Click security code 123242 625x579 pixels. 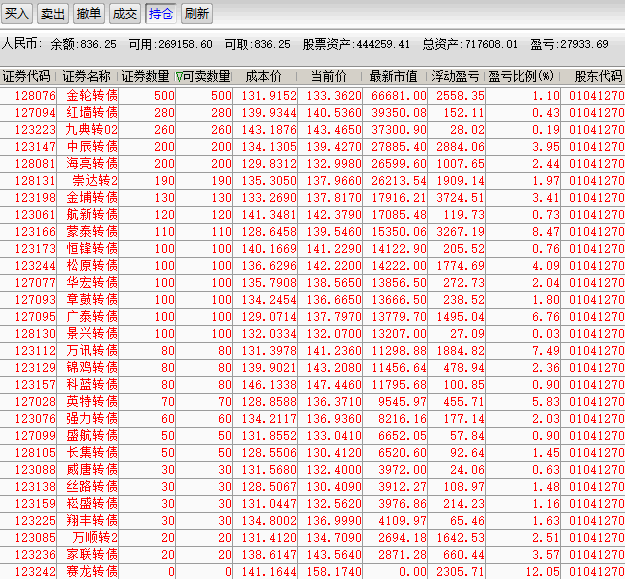35,572
